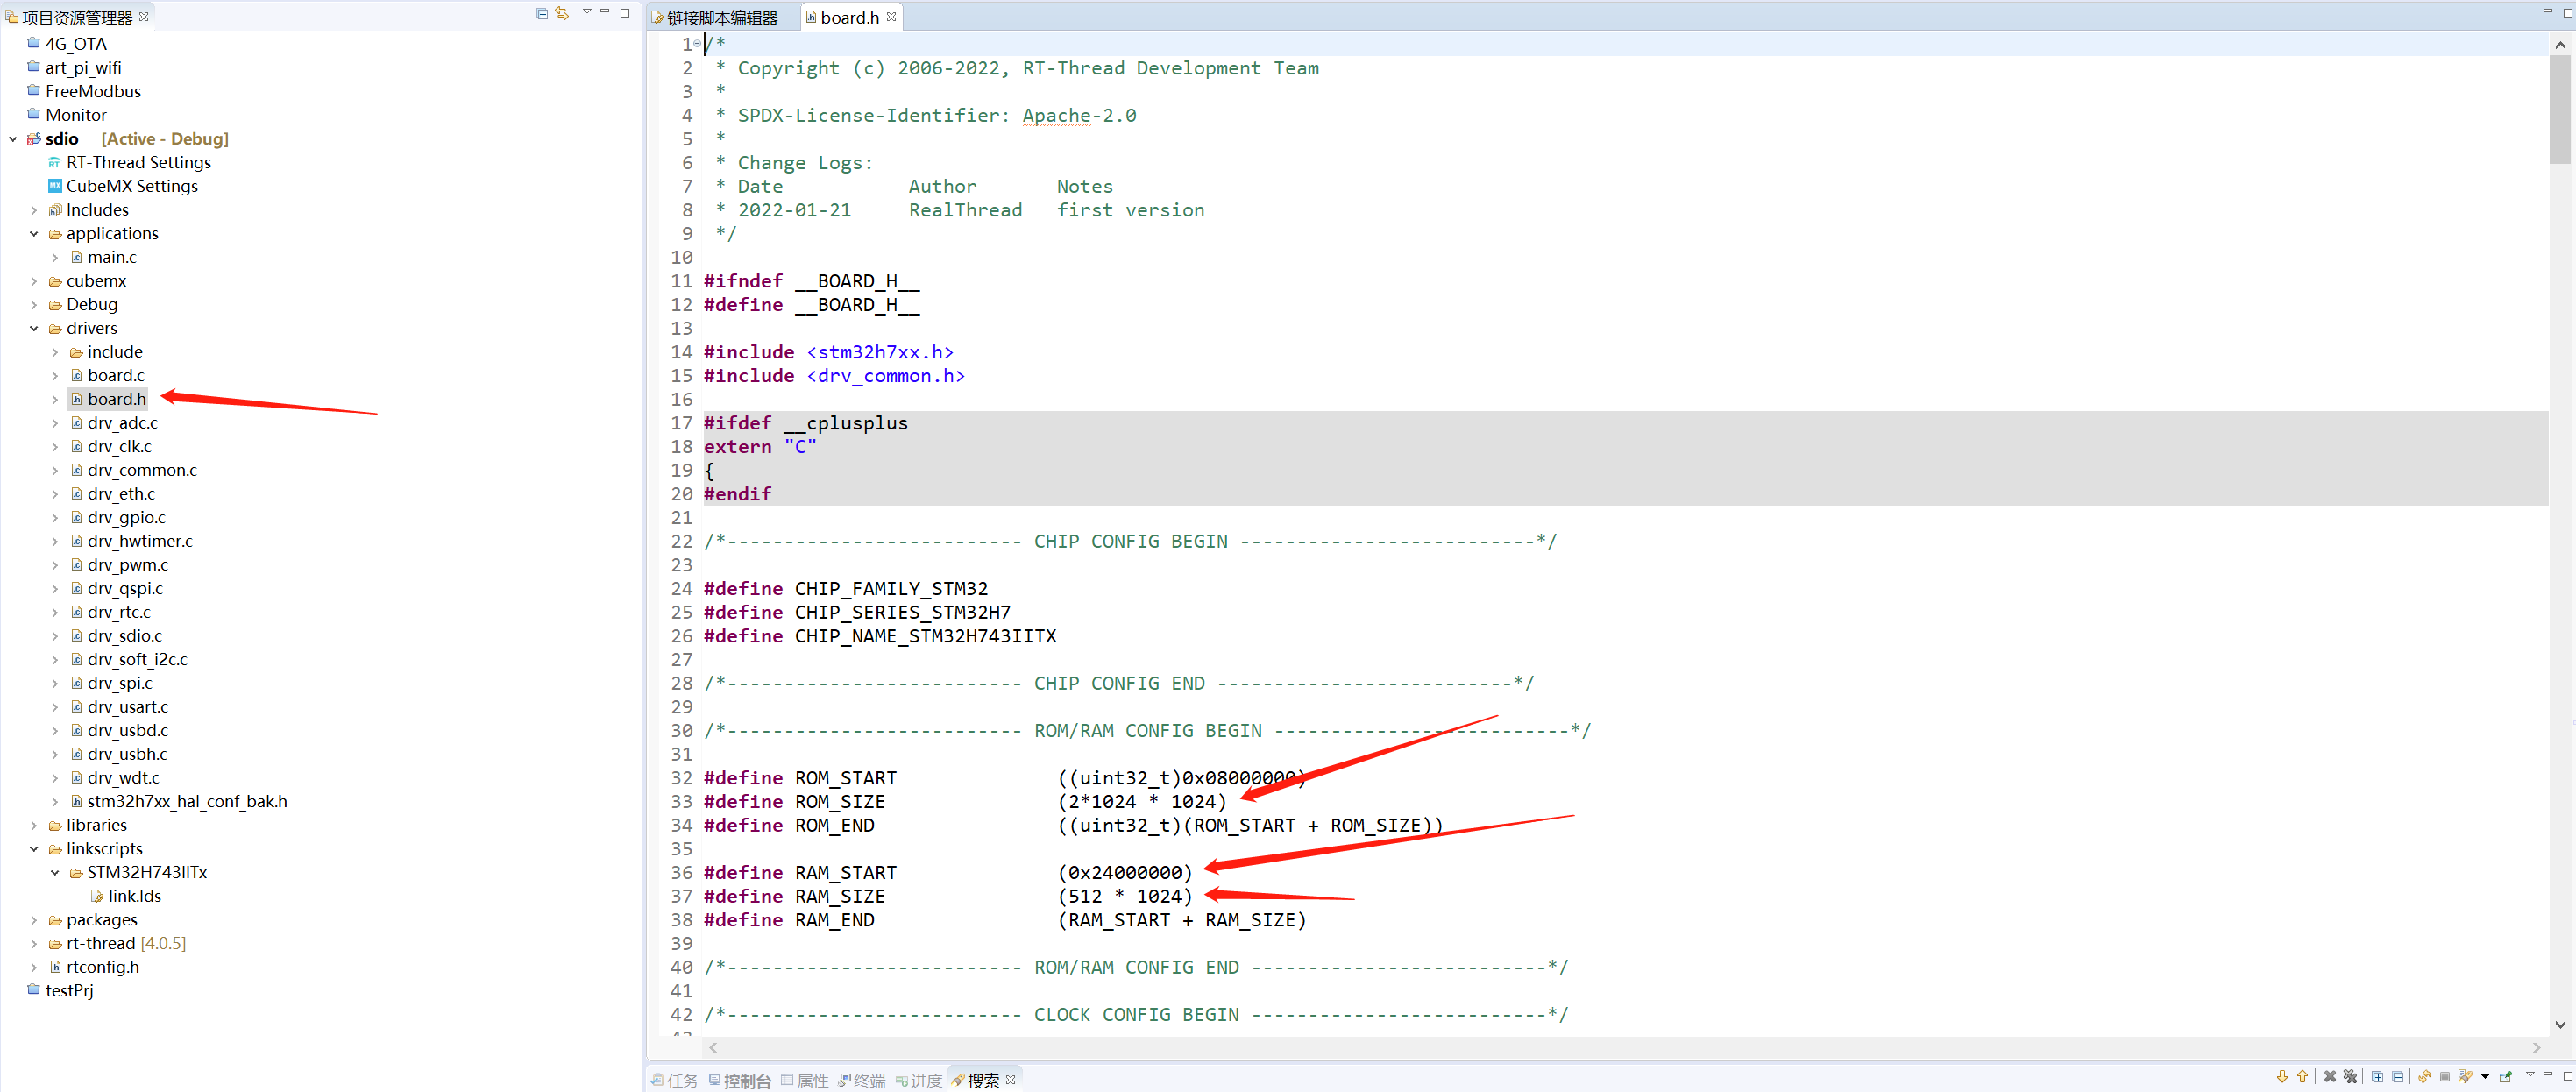The height and width of the screenshot is (1092, 2576).
Task: Click the editor vertical scrollbar thumb
Action: (2559, 110)
